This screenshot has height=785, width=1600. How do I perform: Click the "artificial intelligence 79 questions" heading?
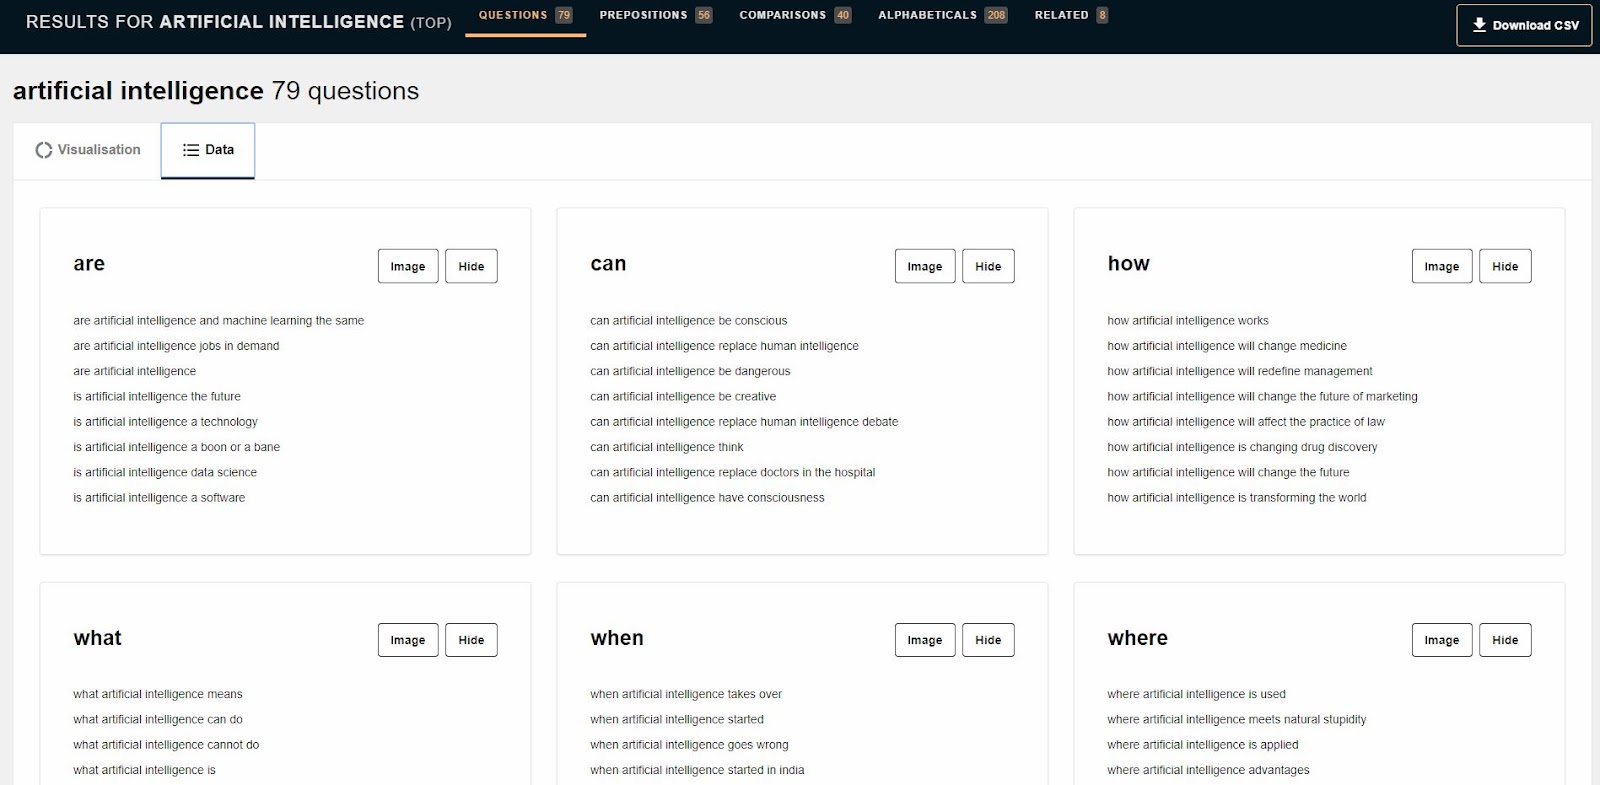216,91
